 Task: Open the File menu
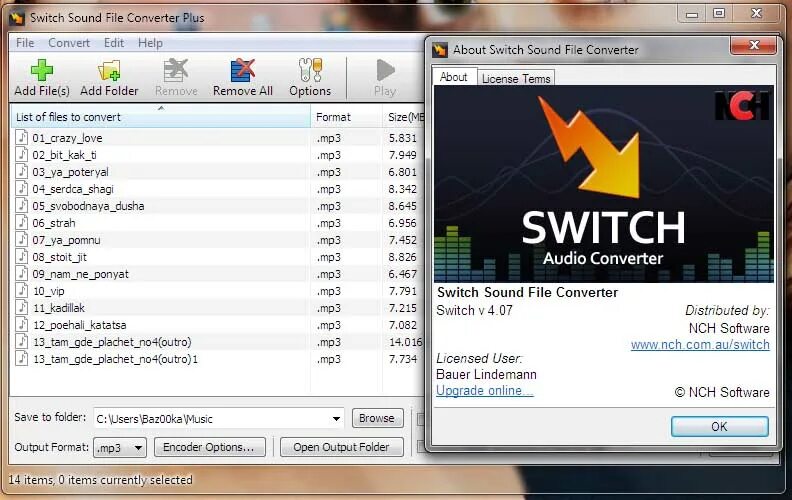(x=25, y=43)
